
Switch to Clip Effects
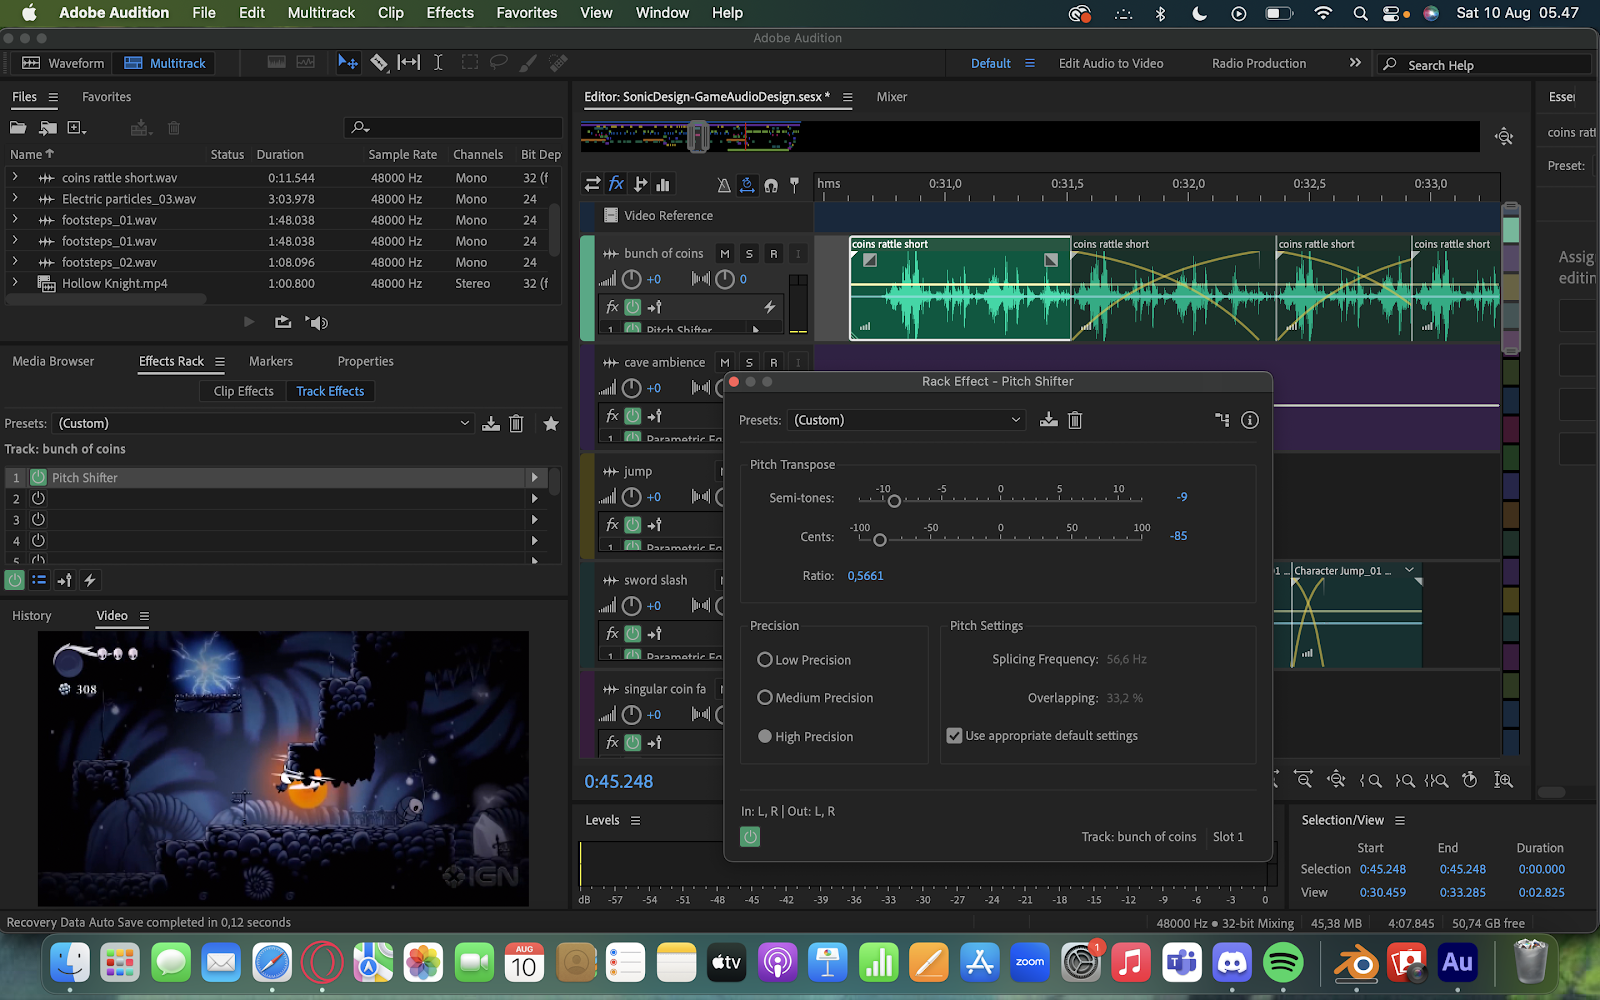(243, 391)
